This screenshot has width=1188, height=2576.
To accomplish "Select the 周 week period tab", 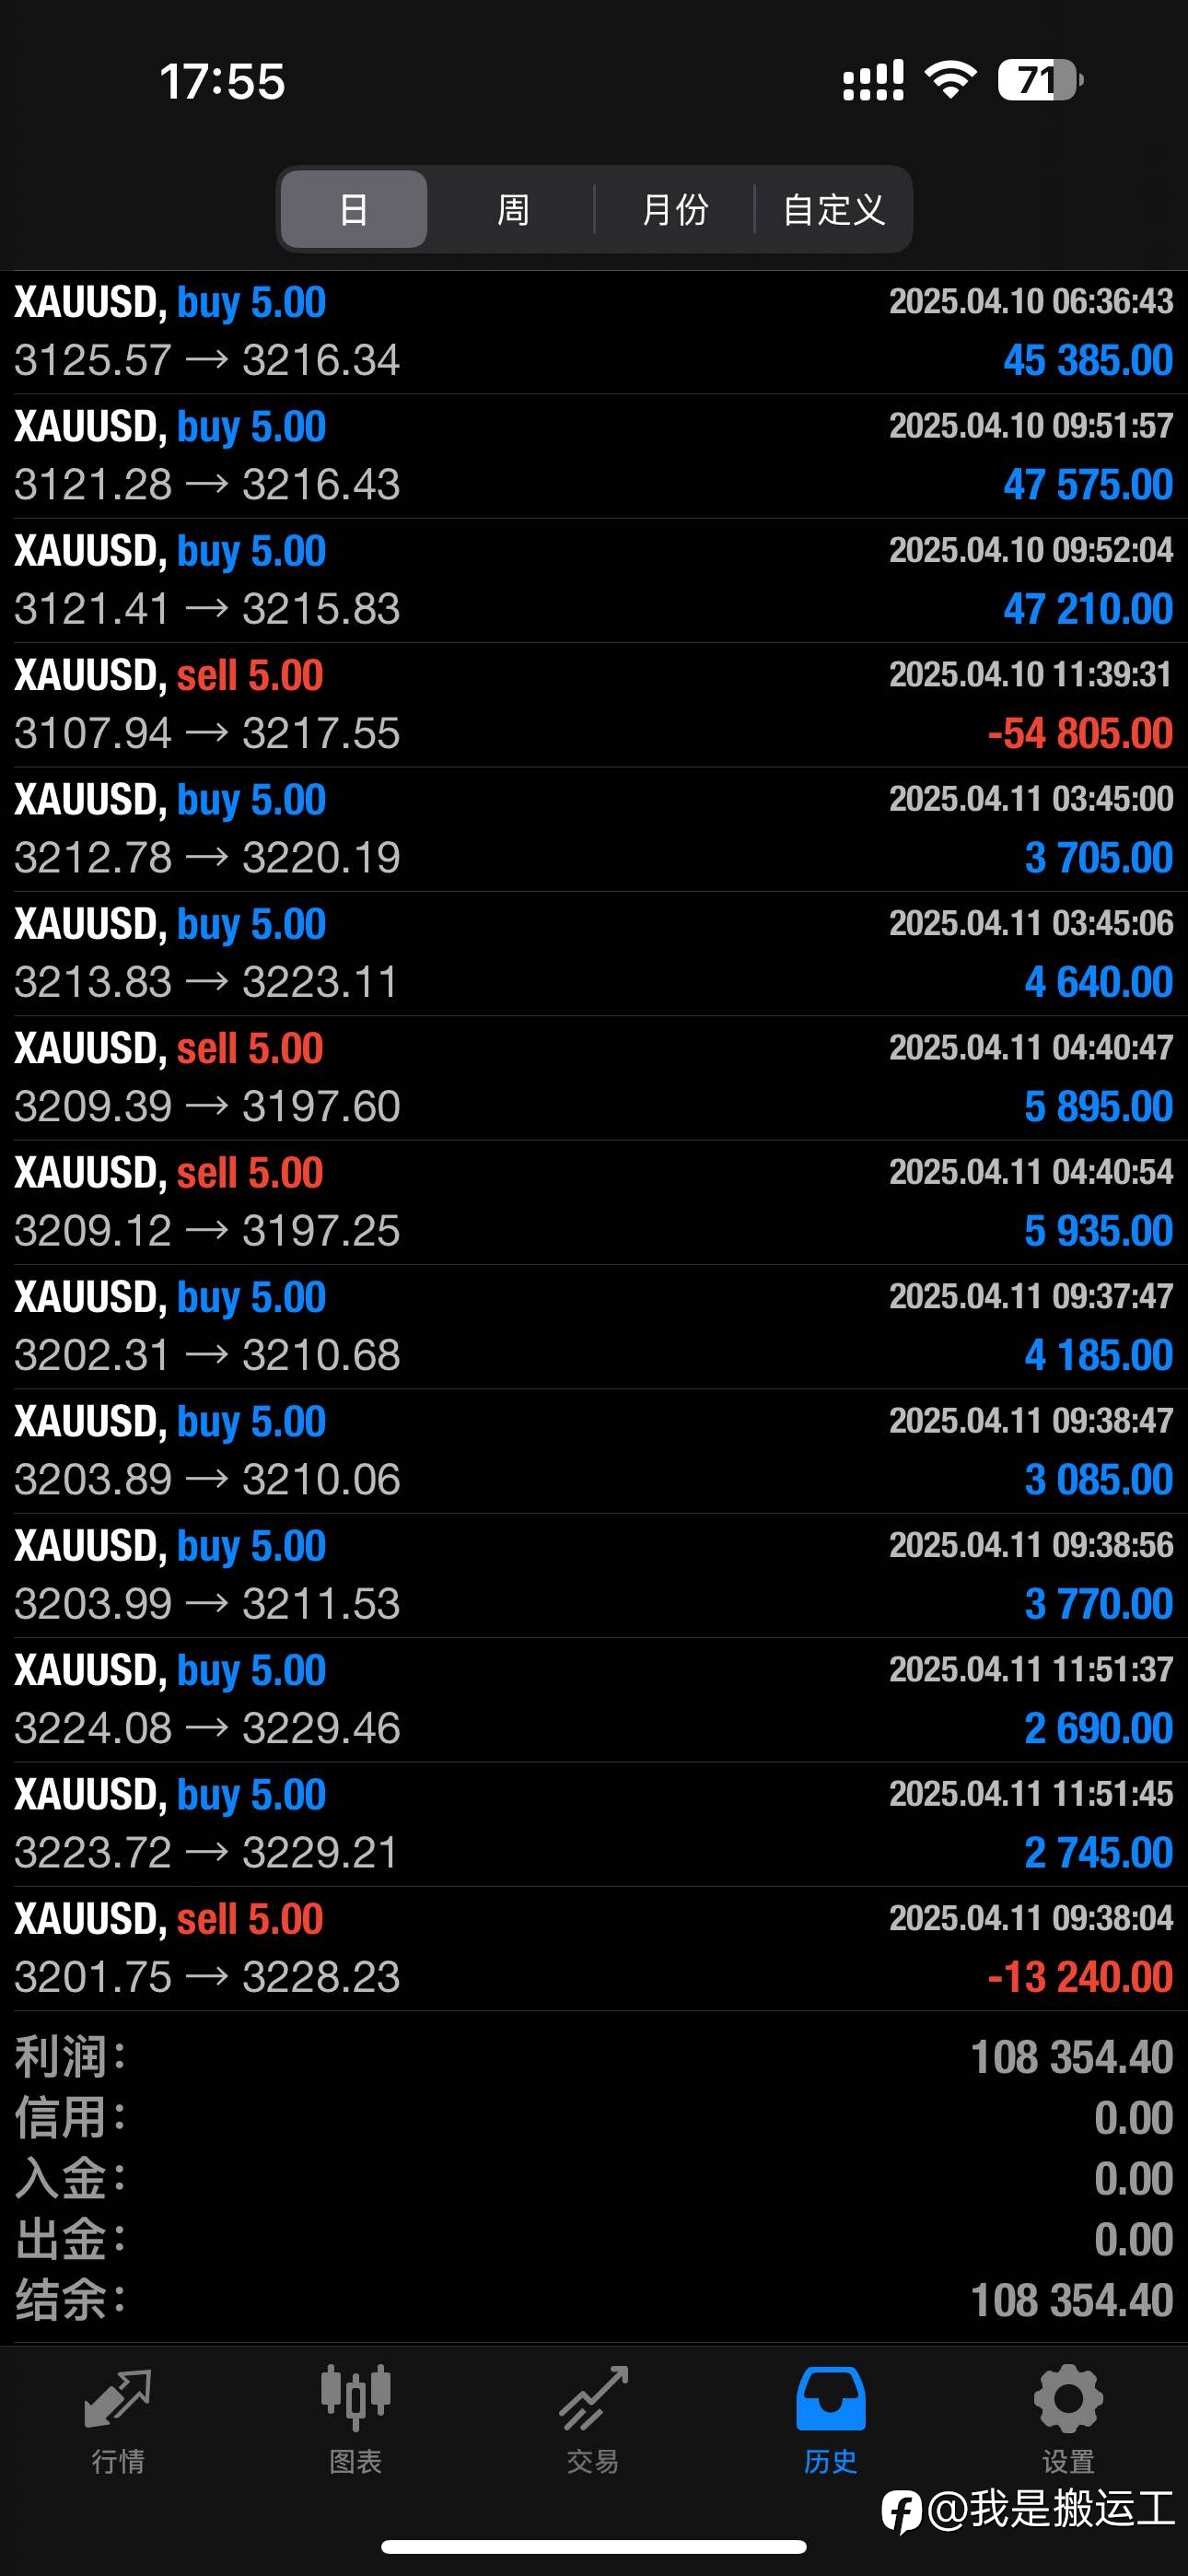I will [x=513, y=209].
